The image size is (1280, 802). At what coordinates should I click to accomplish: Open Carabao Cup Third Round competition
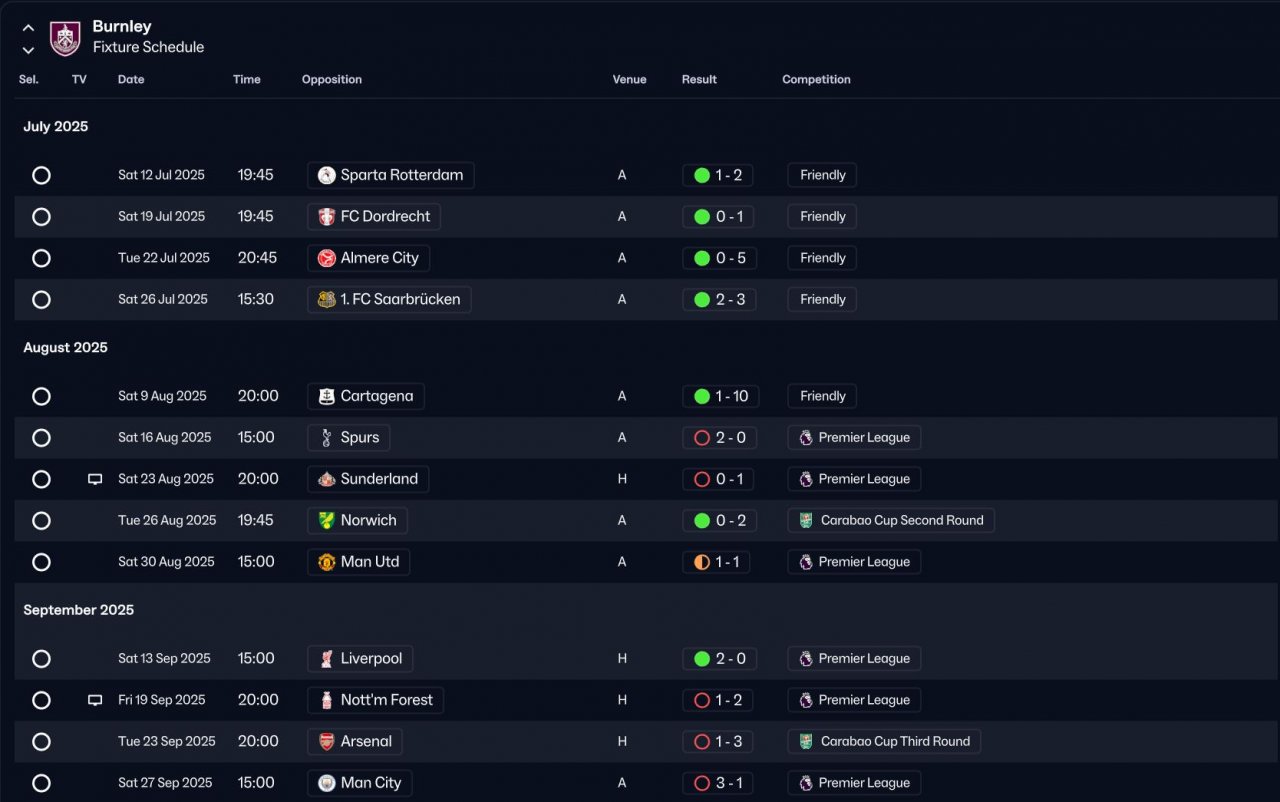894,742
